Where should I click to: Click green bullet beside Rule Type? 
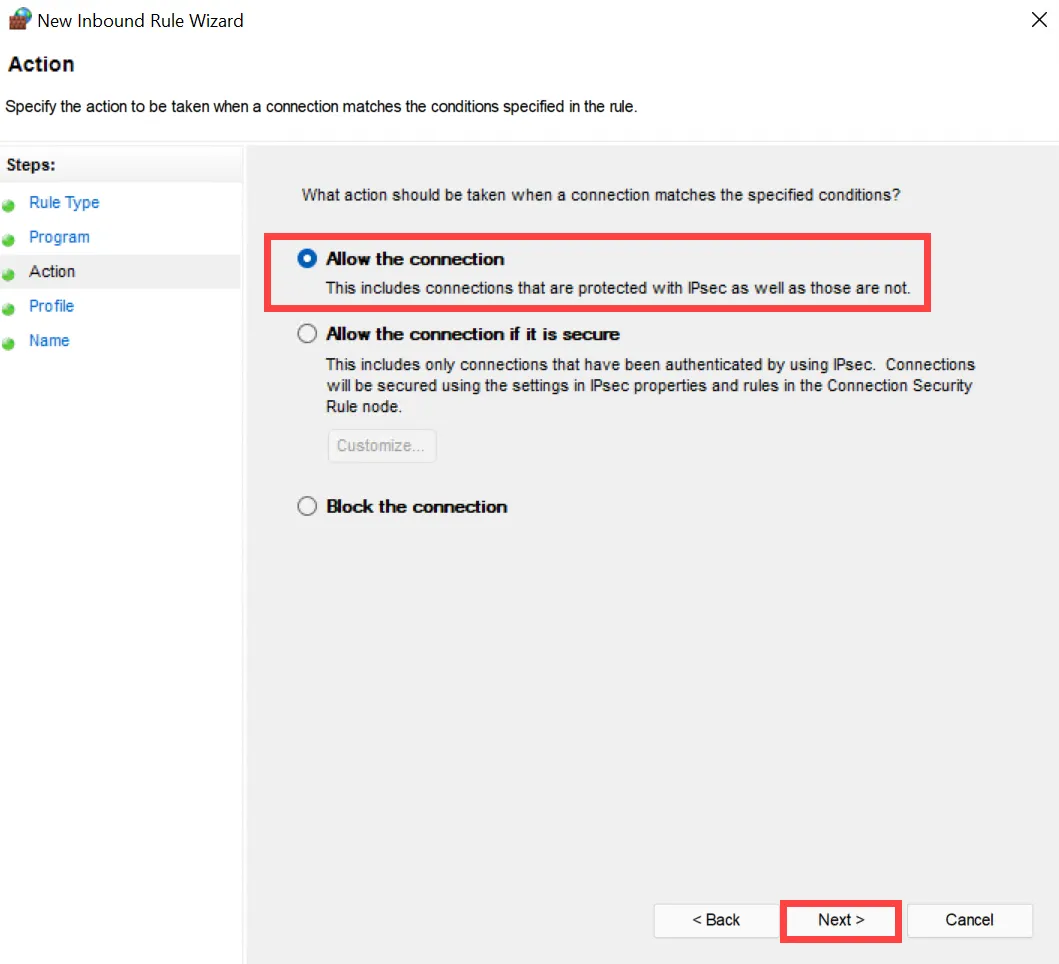(9, 206)
